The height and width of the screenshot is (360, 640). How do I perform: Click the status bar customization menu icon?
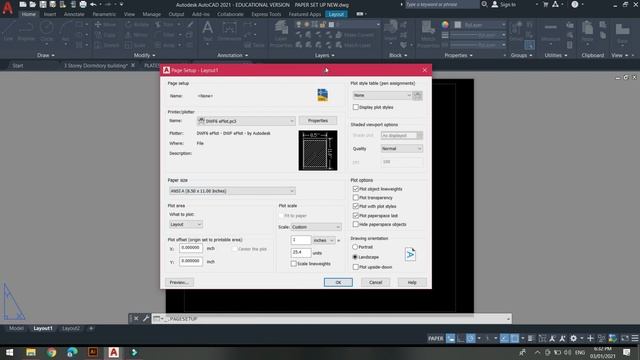[635, 338]
